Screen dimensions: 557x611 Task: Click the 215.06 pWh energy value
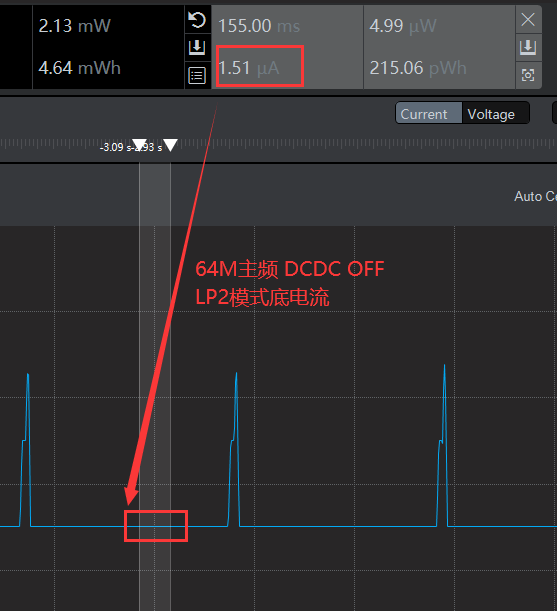pos(418,68)
